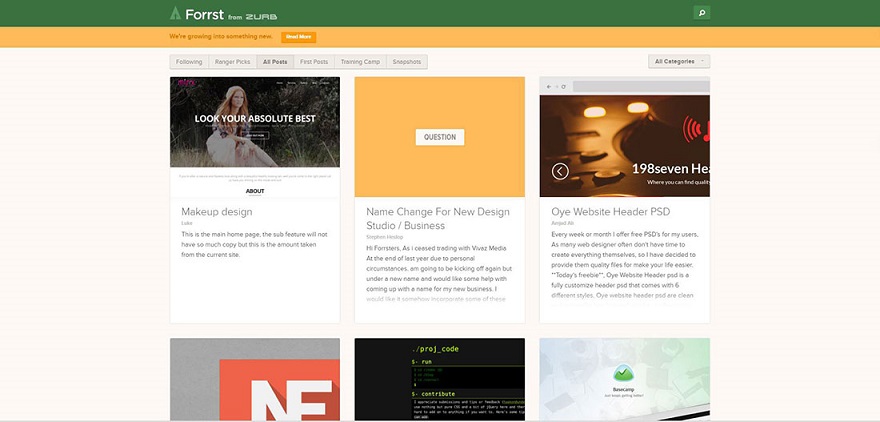880x422 pixels.
Task: Open the Makeup design post title
Action: pos(217,212)
